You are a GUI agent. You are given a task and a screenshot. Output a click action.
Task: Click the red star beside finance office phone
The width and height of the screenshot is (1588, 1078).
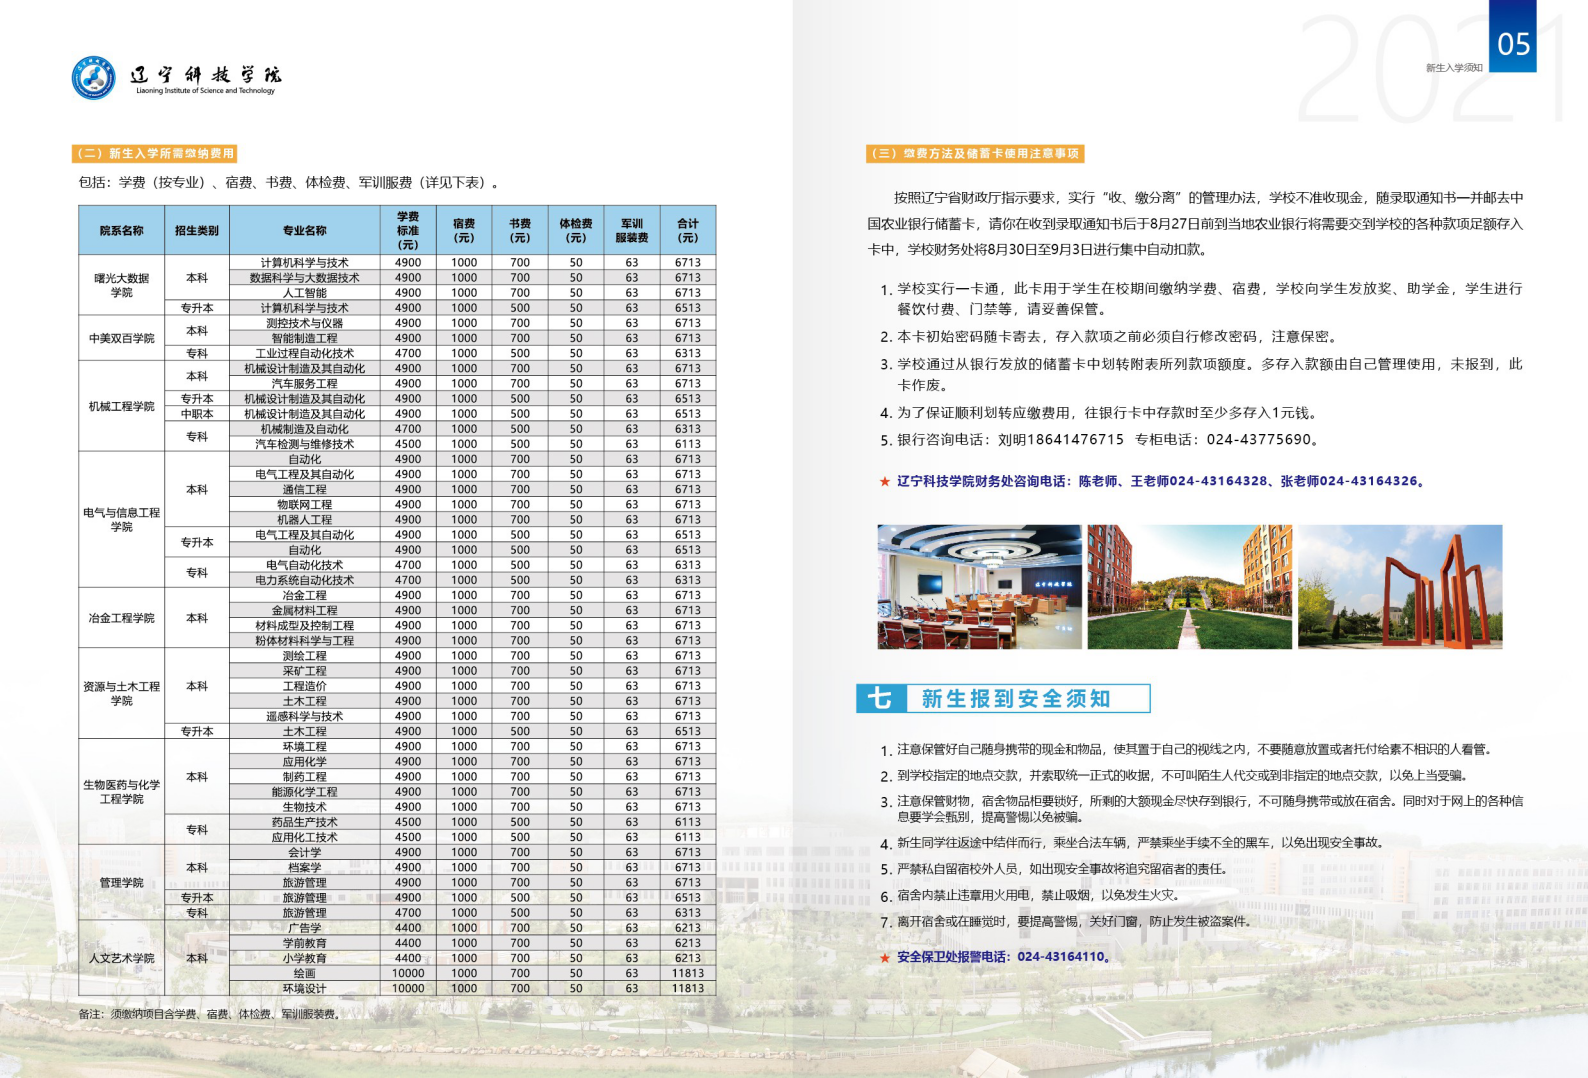pos(884,482)
